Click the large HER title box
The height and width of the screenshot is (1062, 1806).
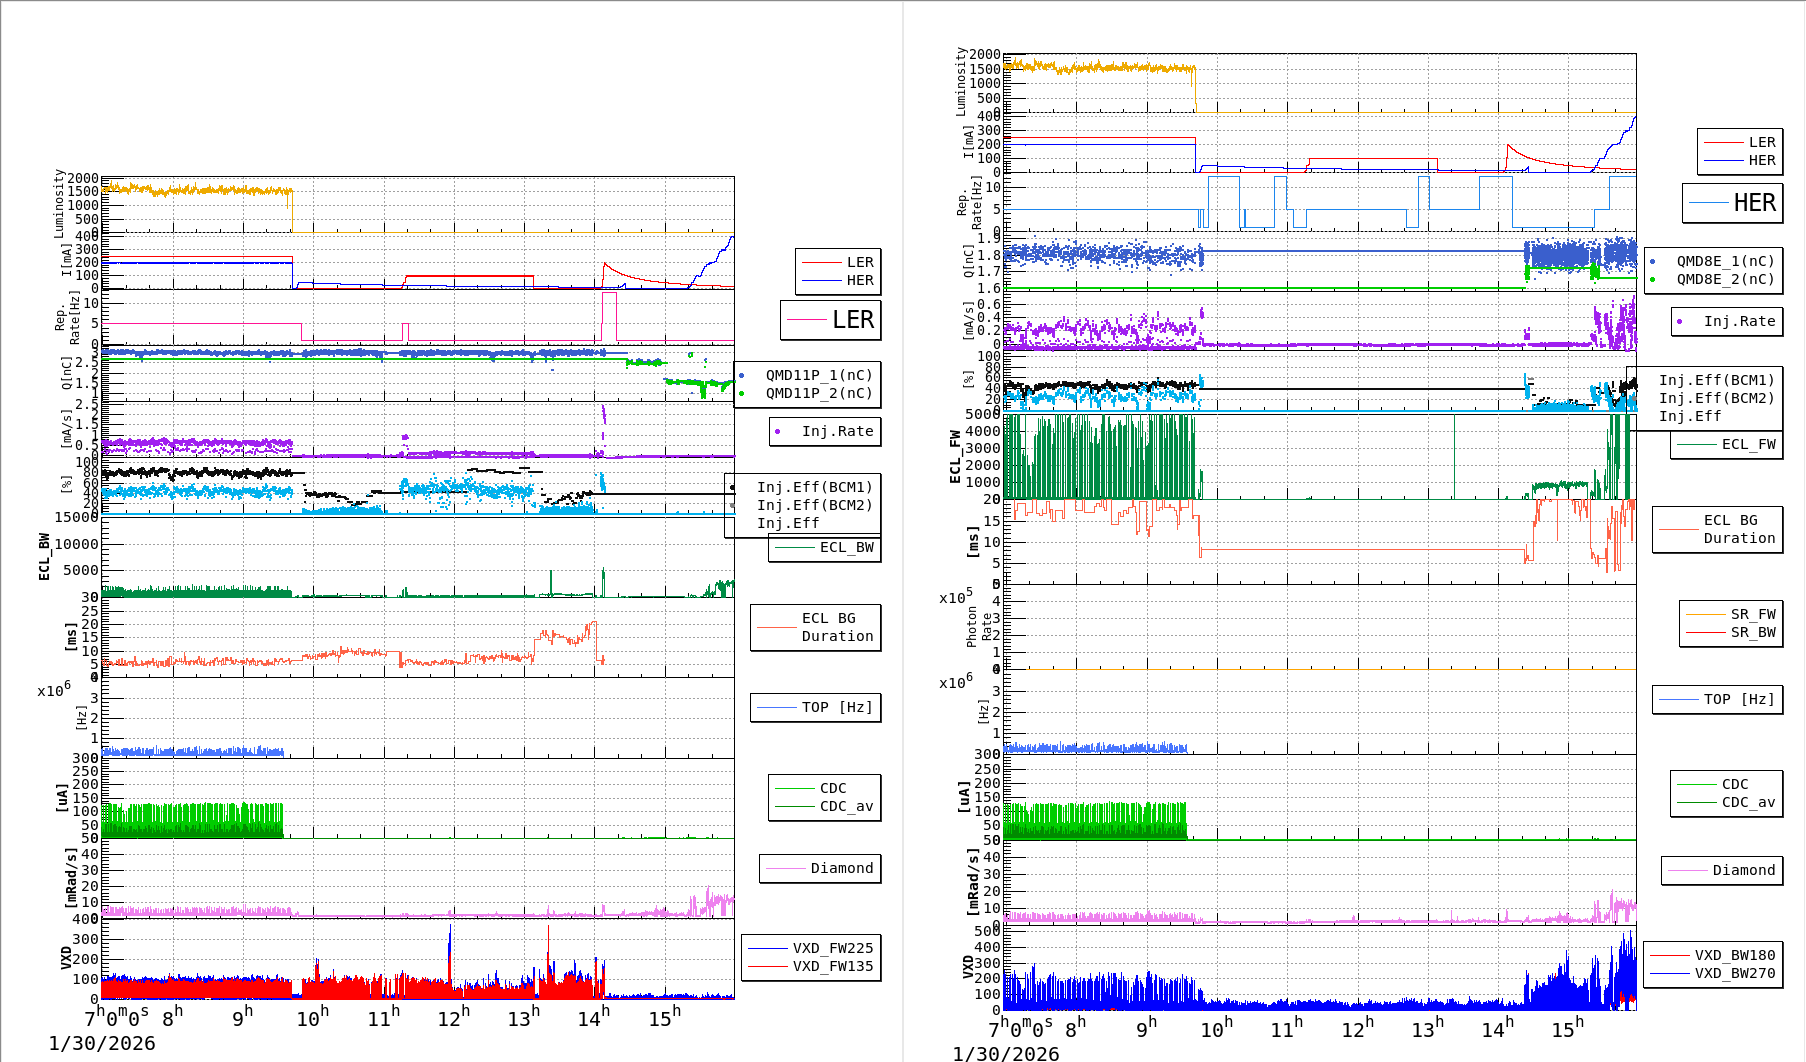click(x=1733, y=203)
